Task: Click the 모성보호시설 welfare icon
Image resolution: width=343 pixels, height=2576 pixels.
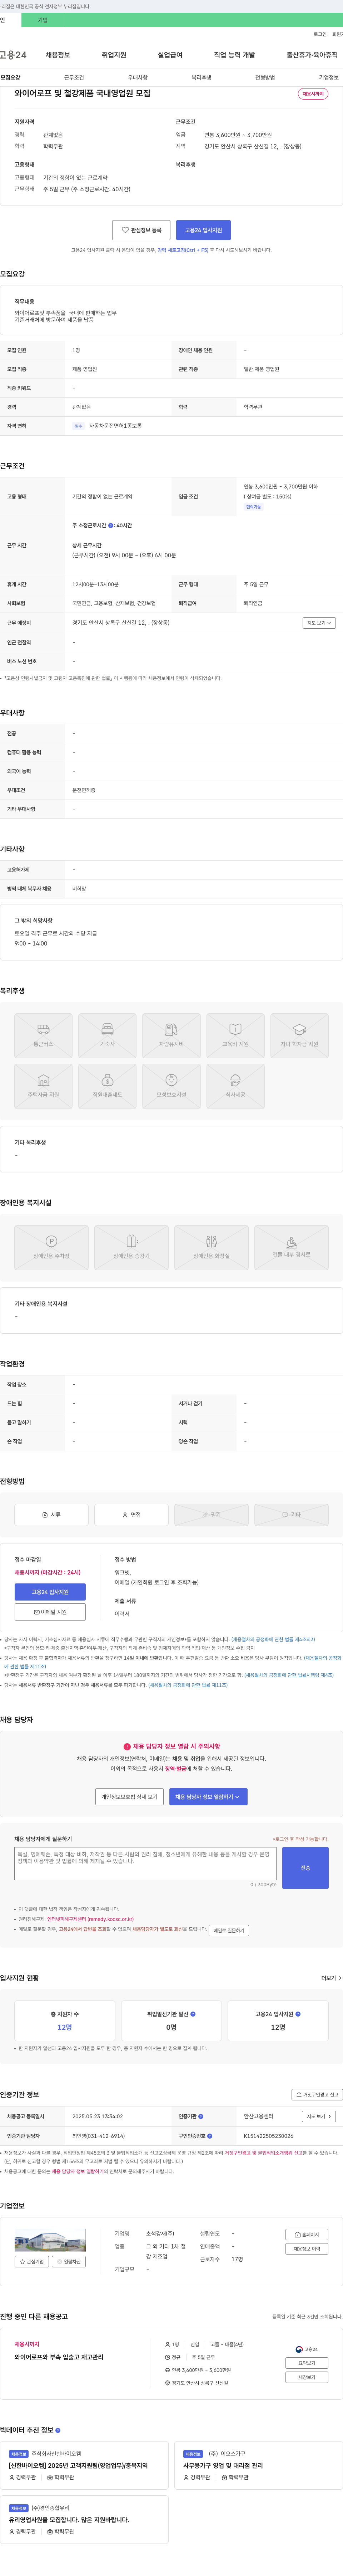Action: [x=171, y=1087]
